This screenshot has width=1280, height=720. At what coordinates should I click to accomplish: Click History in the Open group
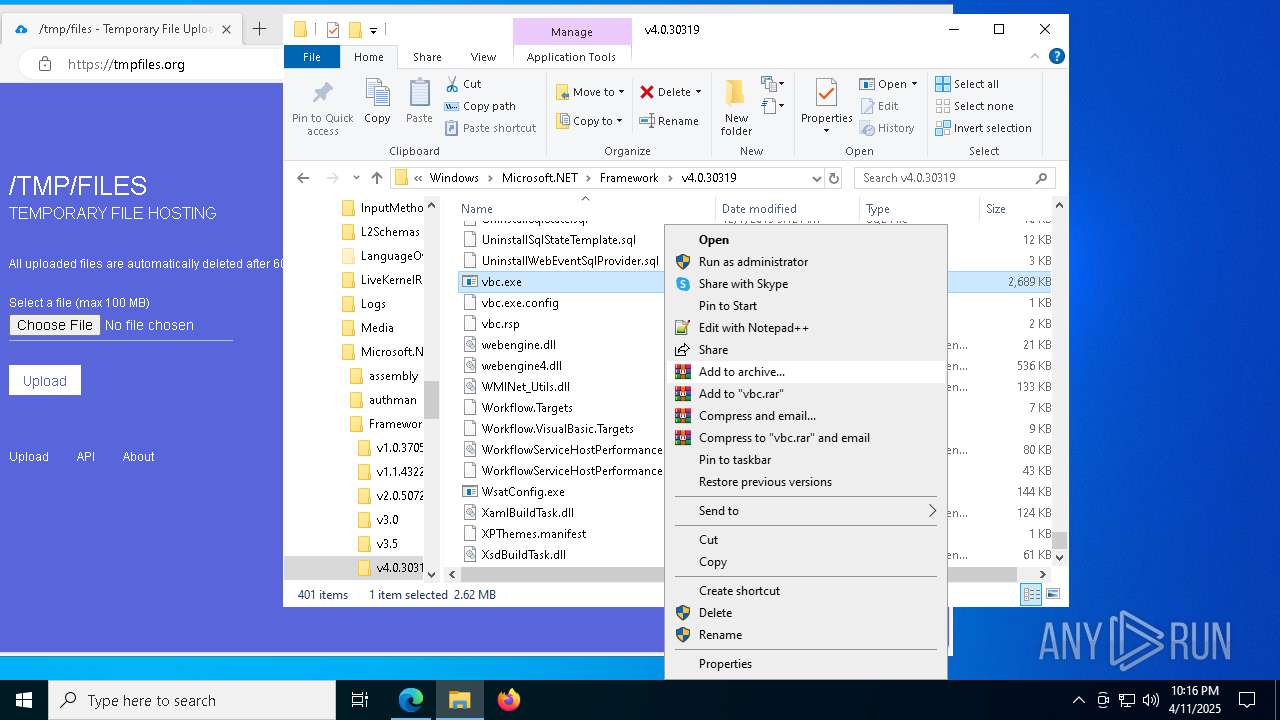pyautogui.click(x=887, y=128)
